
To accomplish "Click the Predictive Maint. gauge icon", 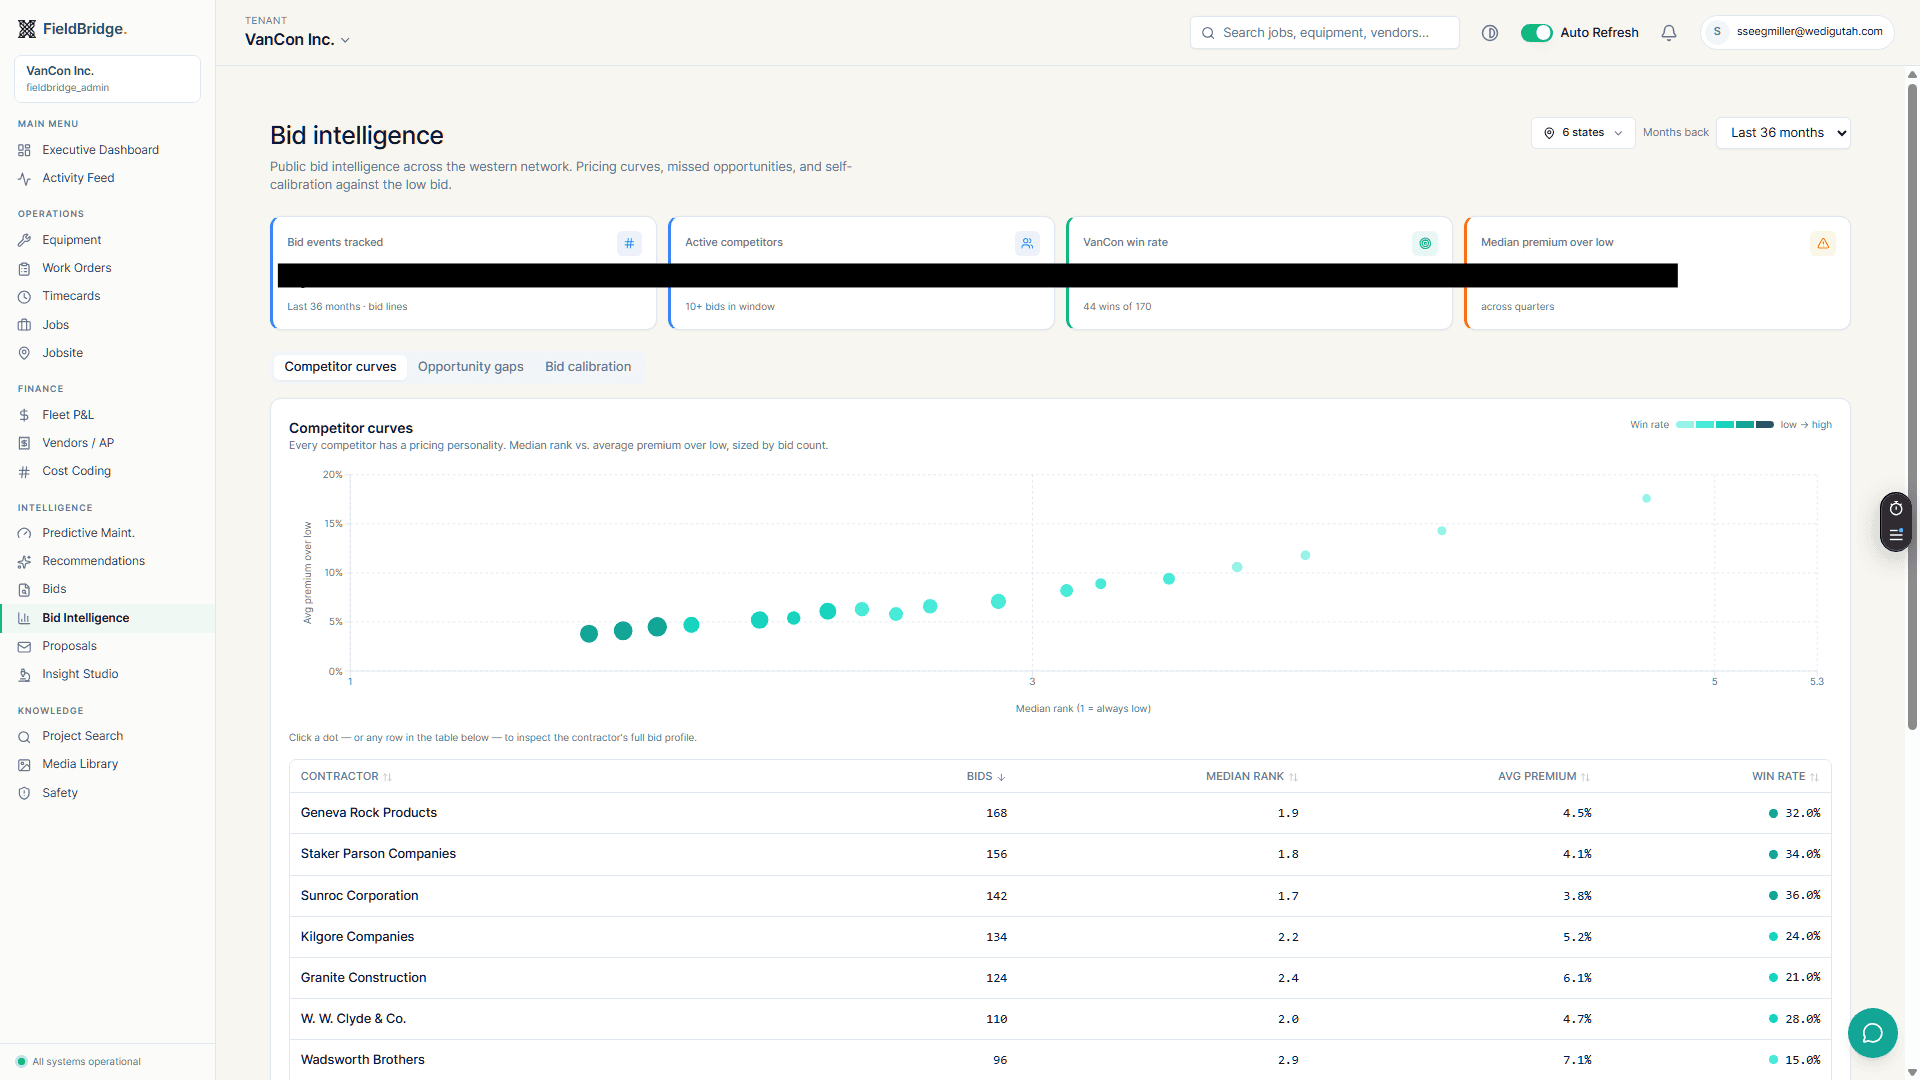I will 24,533.
